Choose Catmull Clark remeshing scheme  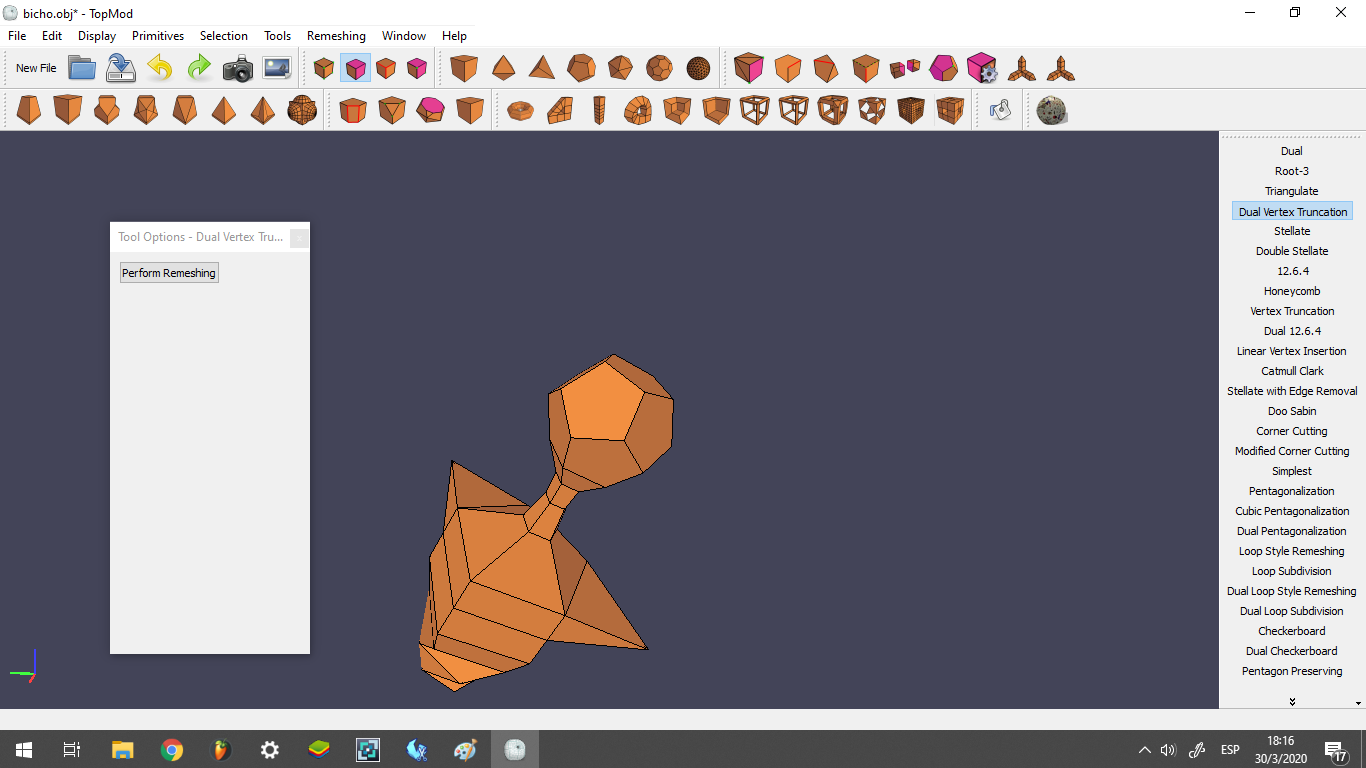click(x=1292, y=371)
